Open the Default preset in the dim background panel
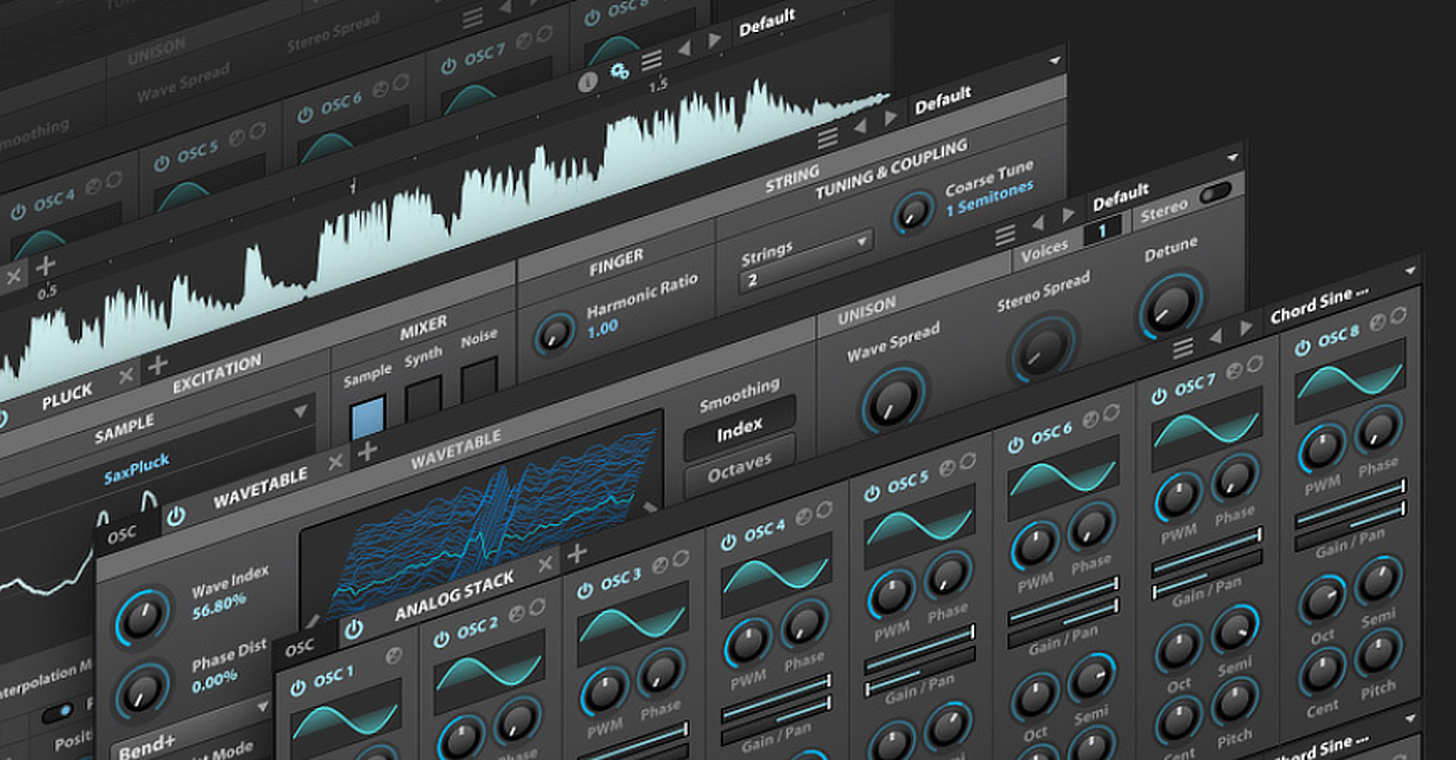 pyautogui.click(x=767, y=23)
